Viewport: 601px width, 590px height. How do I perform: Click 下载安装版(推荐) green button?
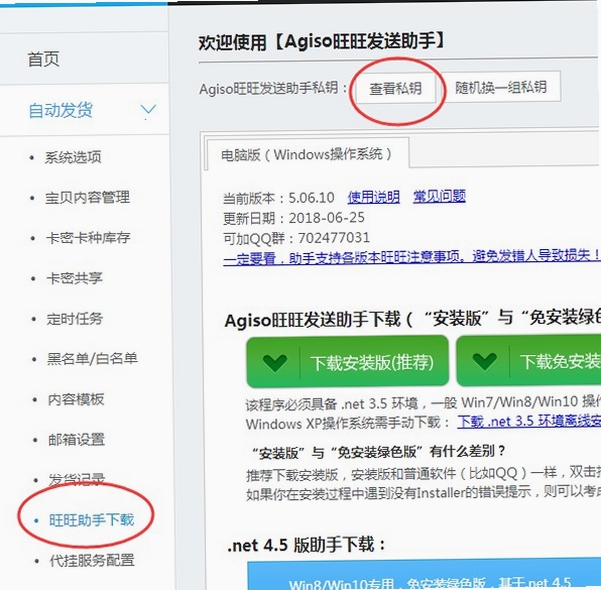[347, 362]
